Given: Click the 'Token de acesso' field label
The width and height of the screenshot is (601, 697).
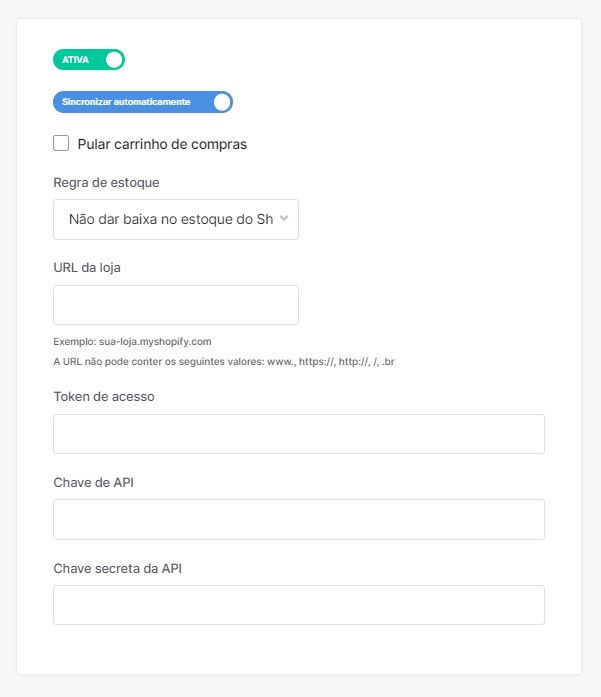Looking at the screenshot, I should tap(104, 397).
